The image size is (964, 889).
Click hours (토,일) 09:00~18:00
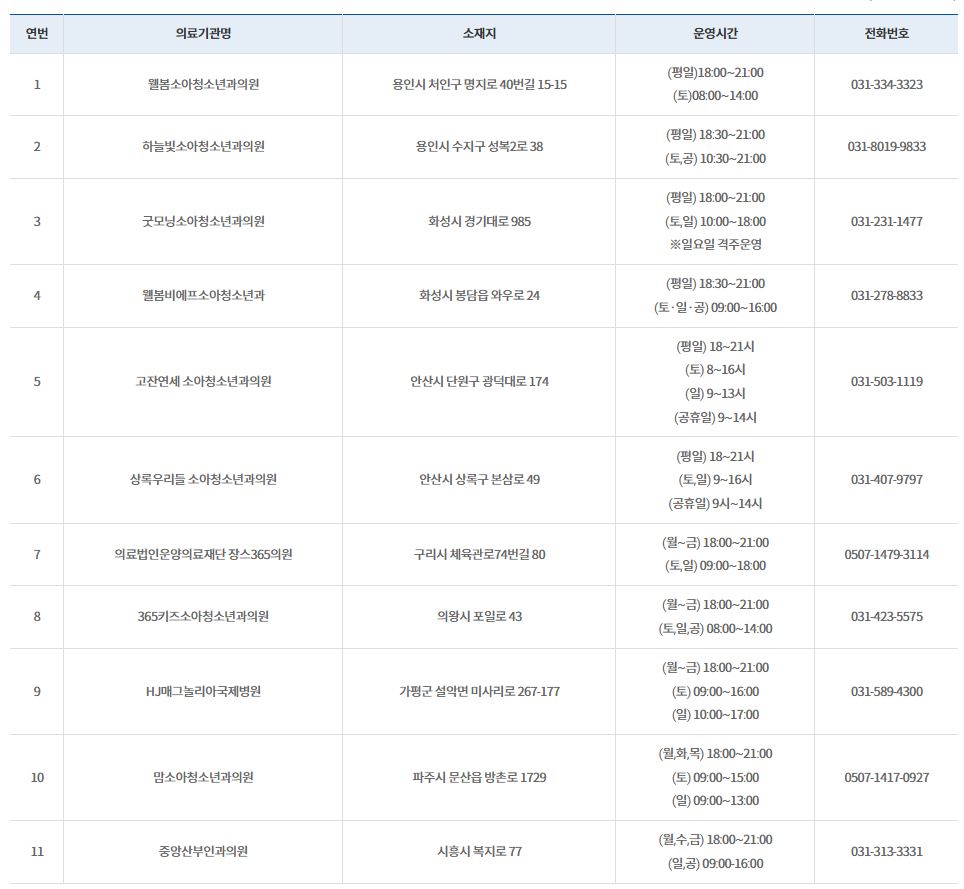(715, 566)
